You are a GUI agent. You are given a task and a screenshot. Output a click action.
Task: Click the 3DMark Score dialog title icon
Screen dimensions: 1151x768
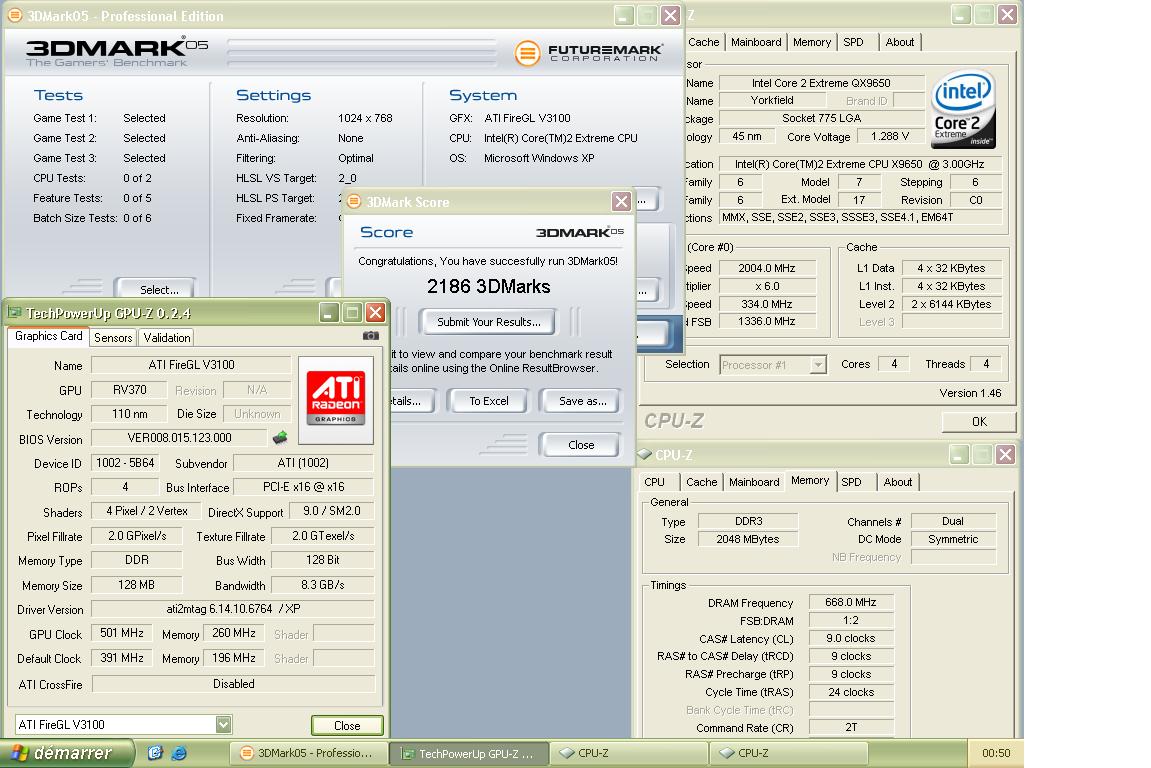pos(354,201)
